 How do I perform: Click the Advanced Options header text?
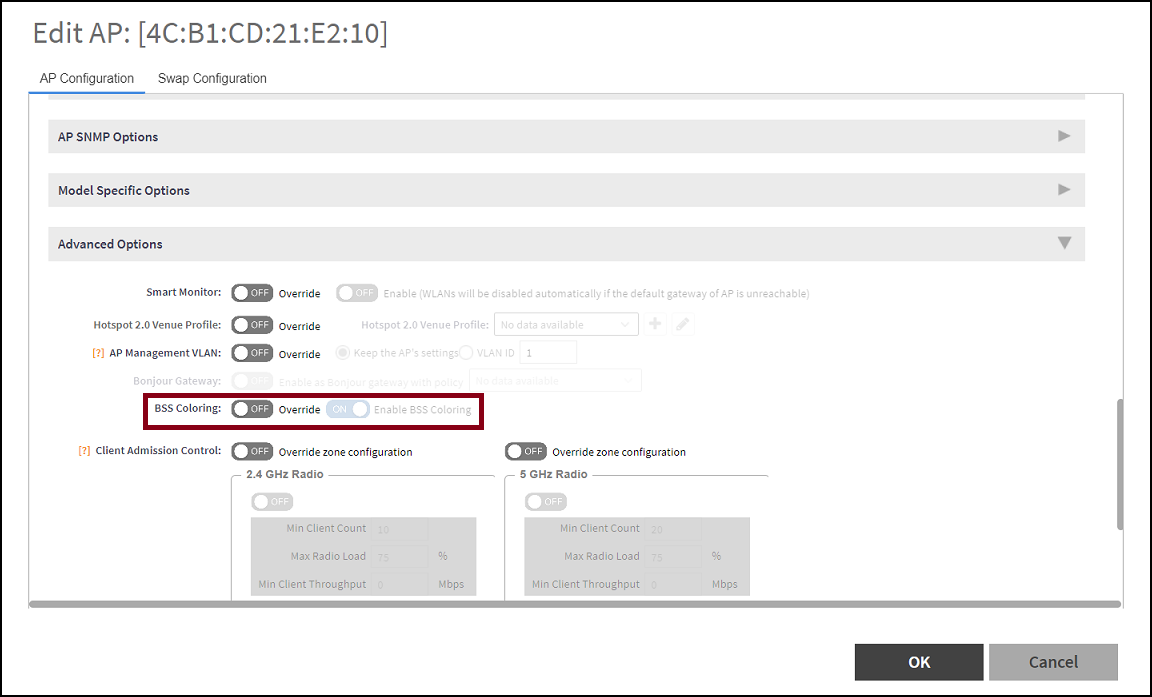[110, 244]
